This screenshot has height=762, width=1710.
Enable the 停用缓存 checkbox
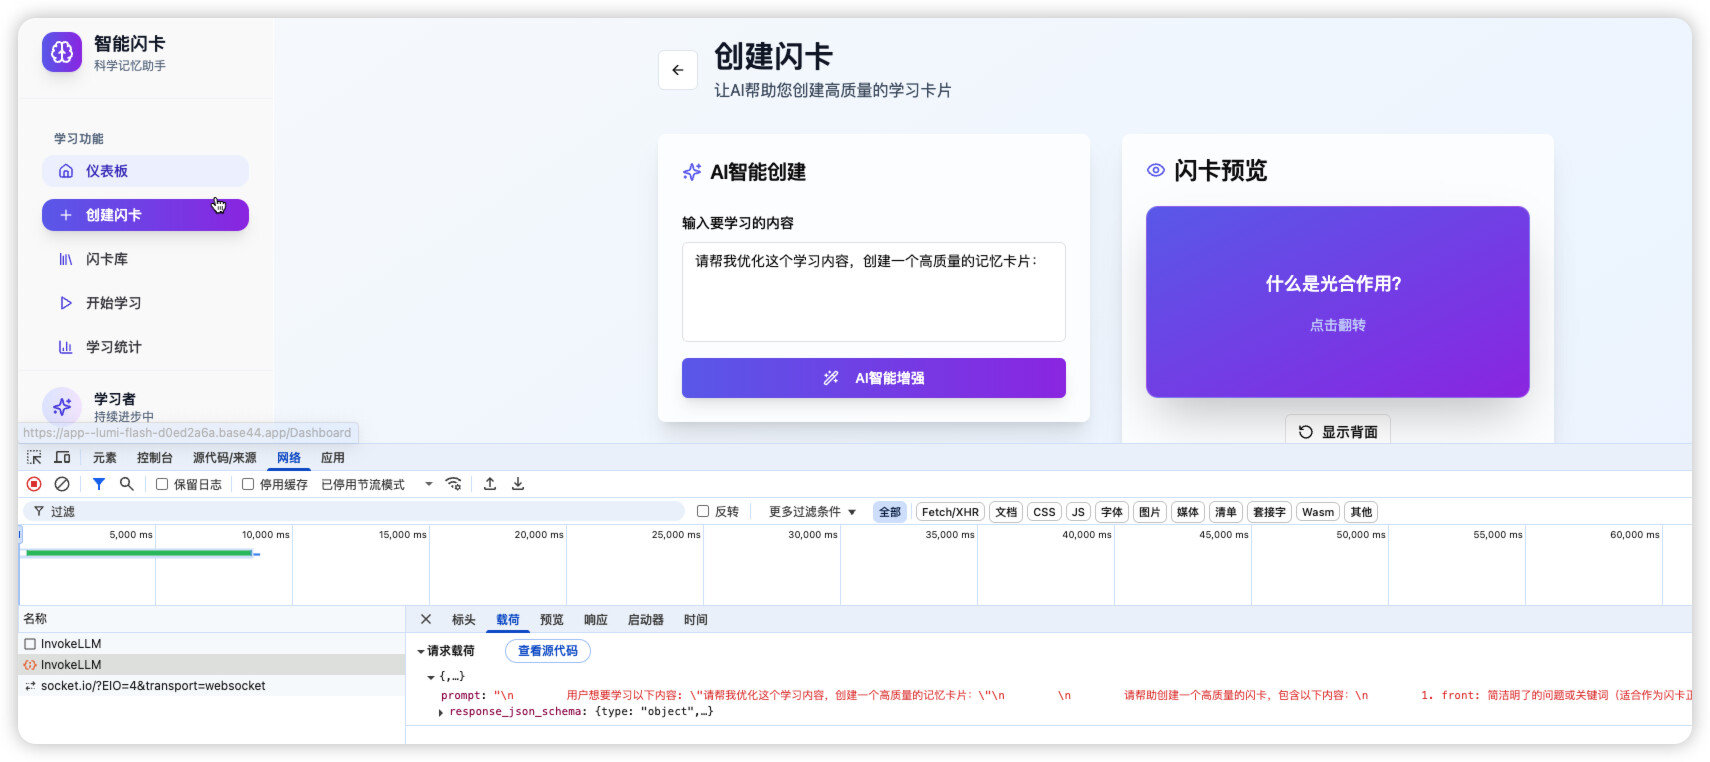click(x=248, y=484)
